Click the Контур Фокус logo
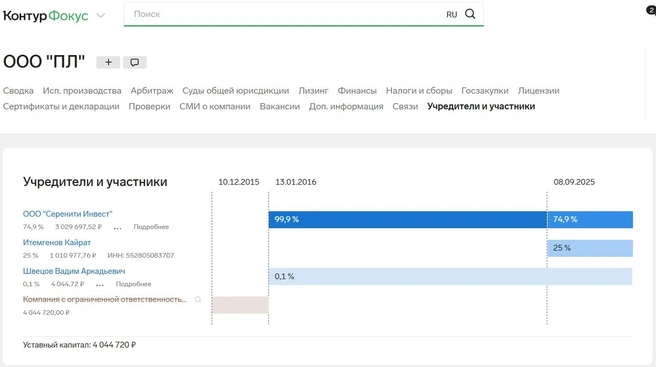 (46, 15)
